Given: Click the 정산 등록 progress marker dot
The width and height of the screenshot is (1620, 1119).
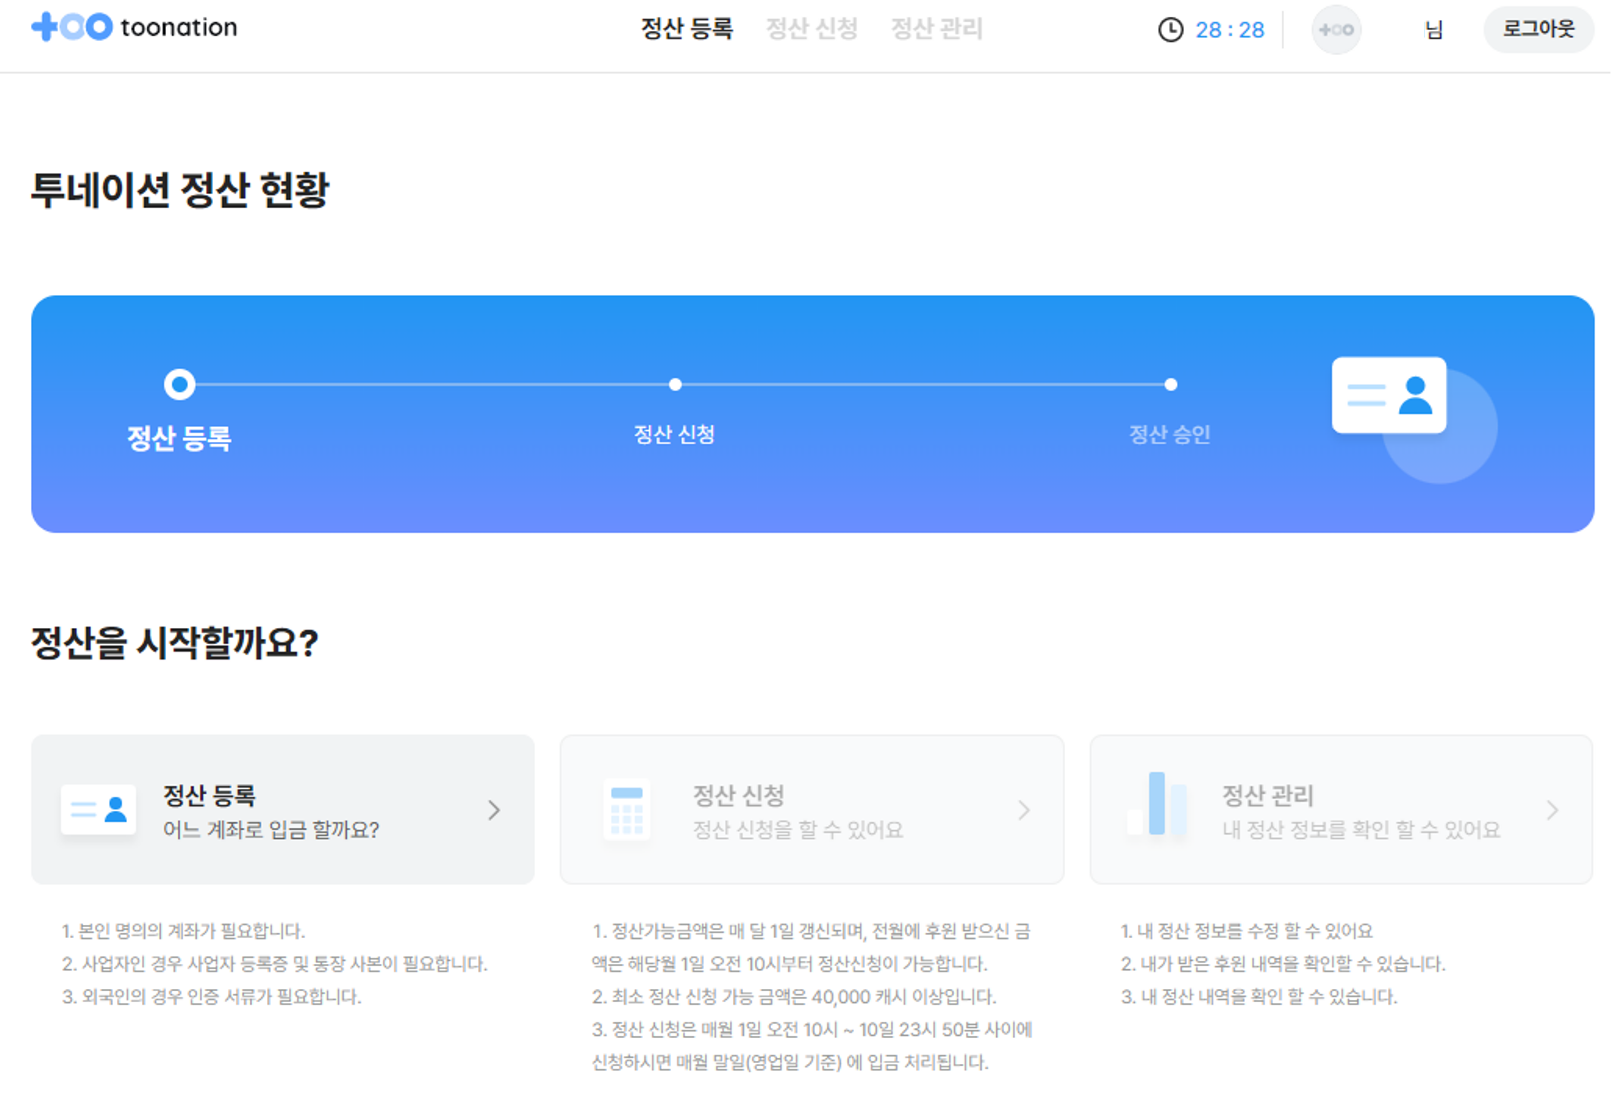Looking at the screenshot, I should coord(180,384).
